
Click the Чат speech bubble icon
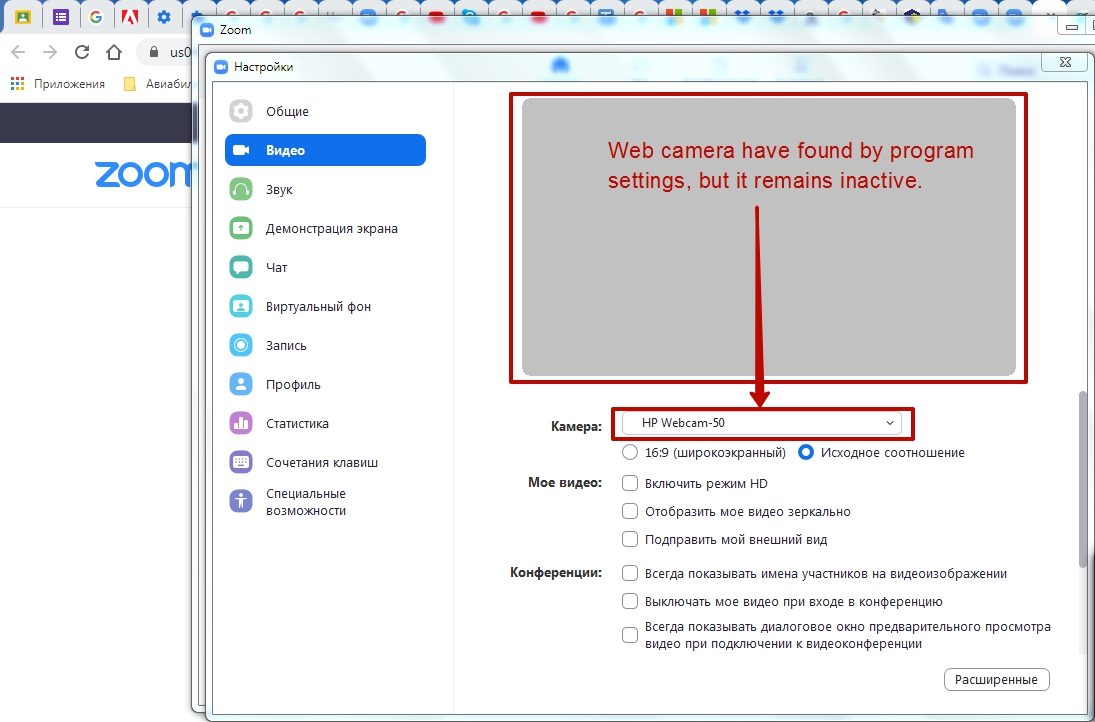(x=241, y=267)
